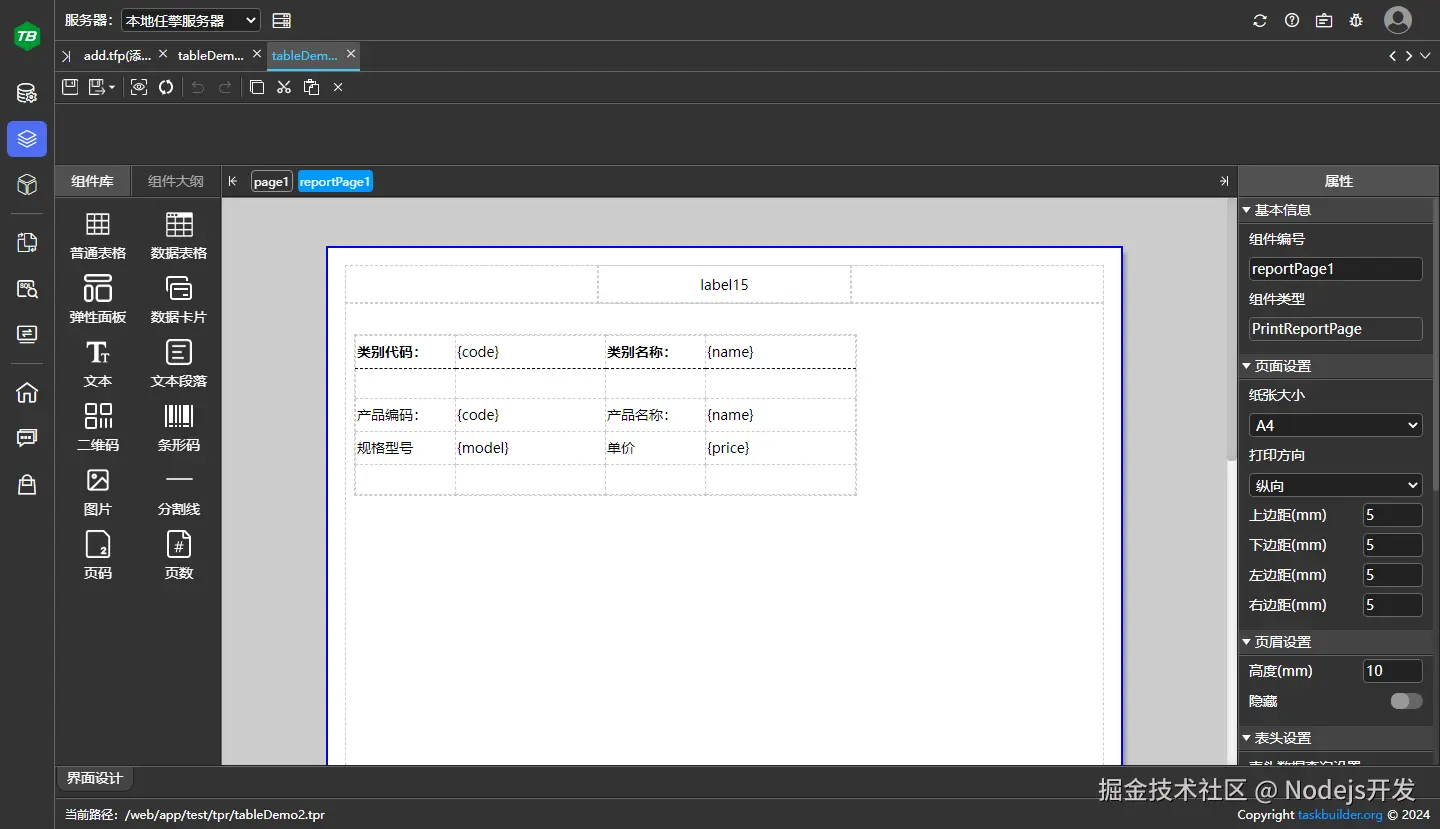This screenshot has width=1440, height=829.
Task: Select the reportPage1 tab
Action: pyautogui.click(x=335, y=181)
